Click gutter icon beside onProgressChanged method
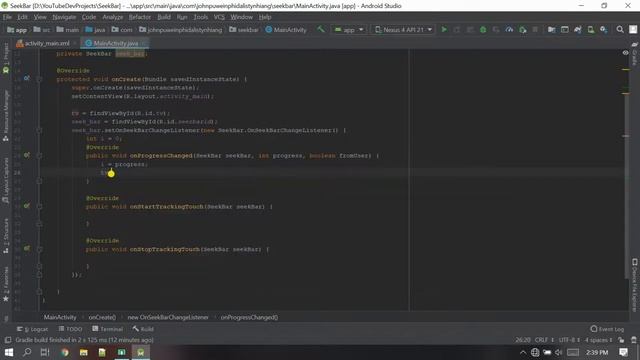 [27, 155]
